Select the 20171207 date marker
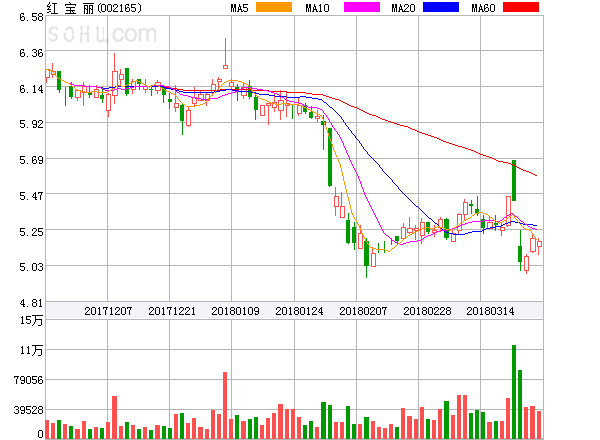This screenshot has width=600, height=440. point(107,311)
